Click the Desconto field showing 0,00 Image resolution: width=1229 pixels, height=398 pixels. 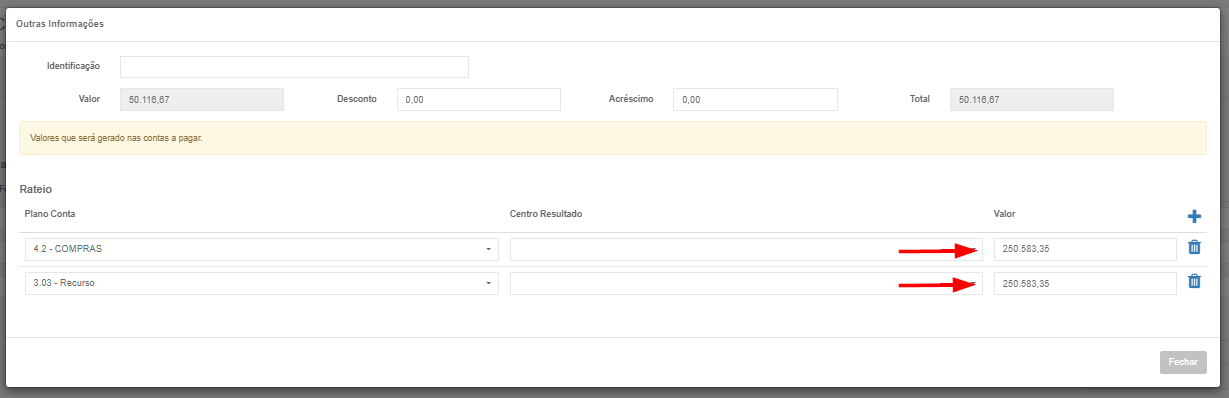(x=479, y=100)
